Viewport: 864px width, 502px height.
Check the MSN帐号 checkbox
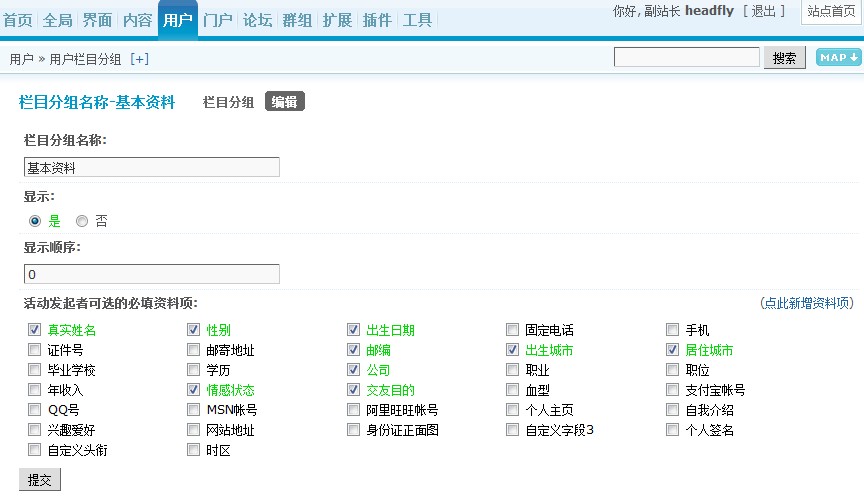pyautogui.click(x=193, y=409)
